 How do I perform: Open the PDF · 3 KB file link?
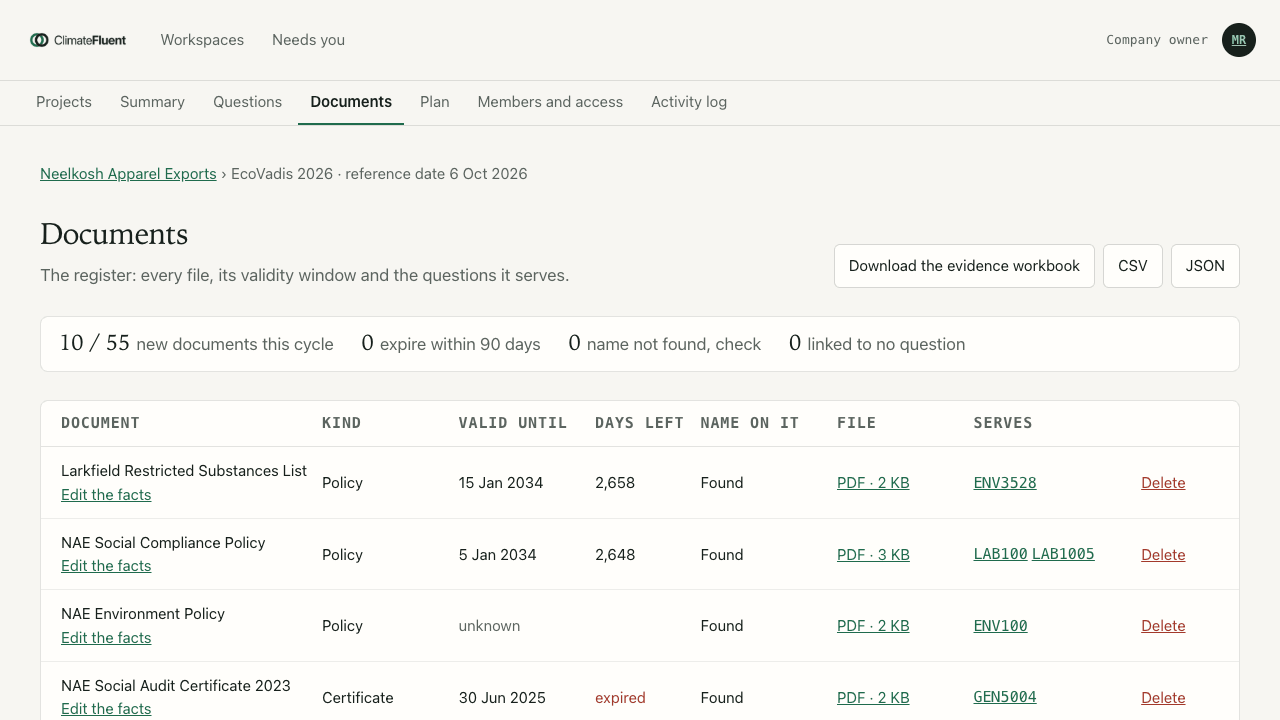tap(873, 555)
